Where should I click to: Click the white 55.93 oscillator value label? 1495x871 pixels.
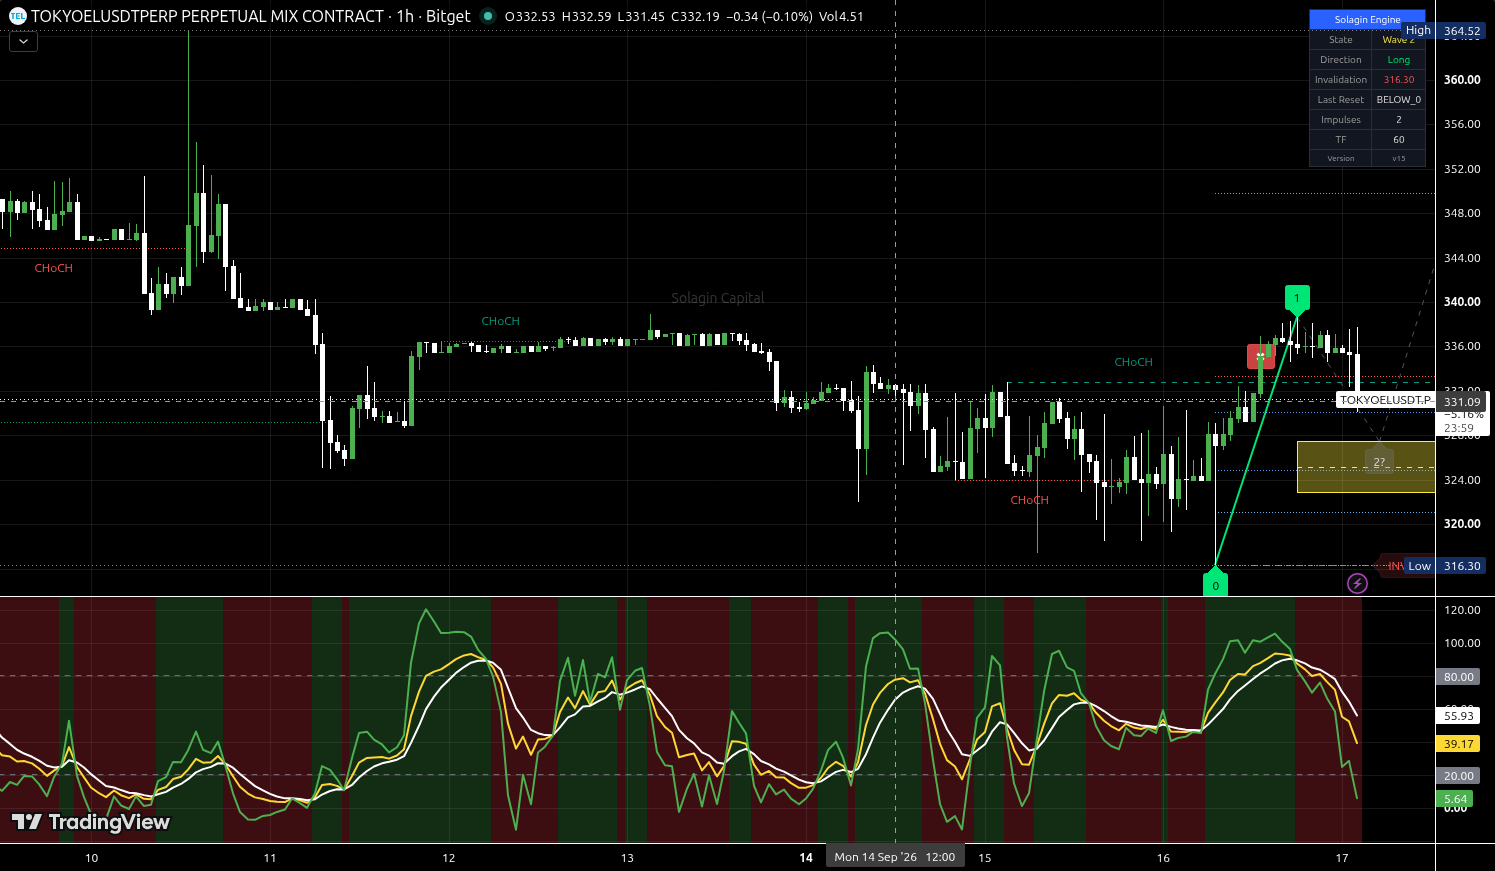coord(1459,716)
